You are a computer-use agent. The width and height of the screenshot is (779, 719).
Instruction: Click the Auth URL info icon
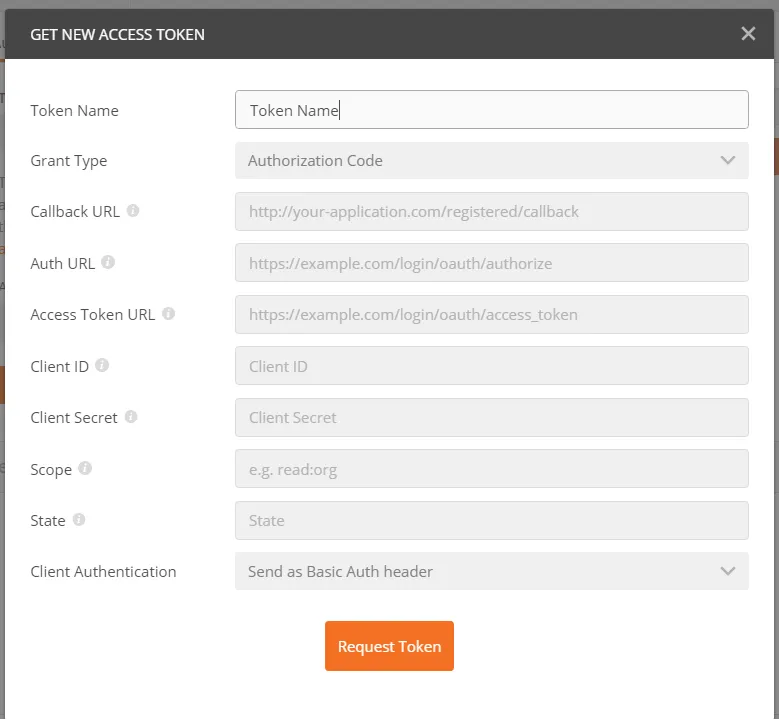(108, 263)
